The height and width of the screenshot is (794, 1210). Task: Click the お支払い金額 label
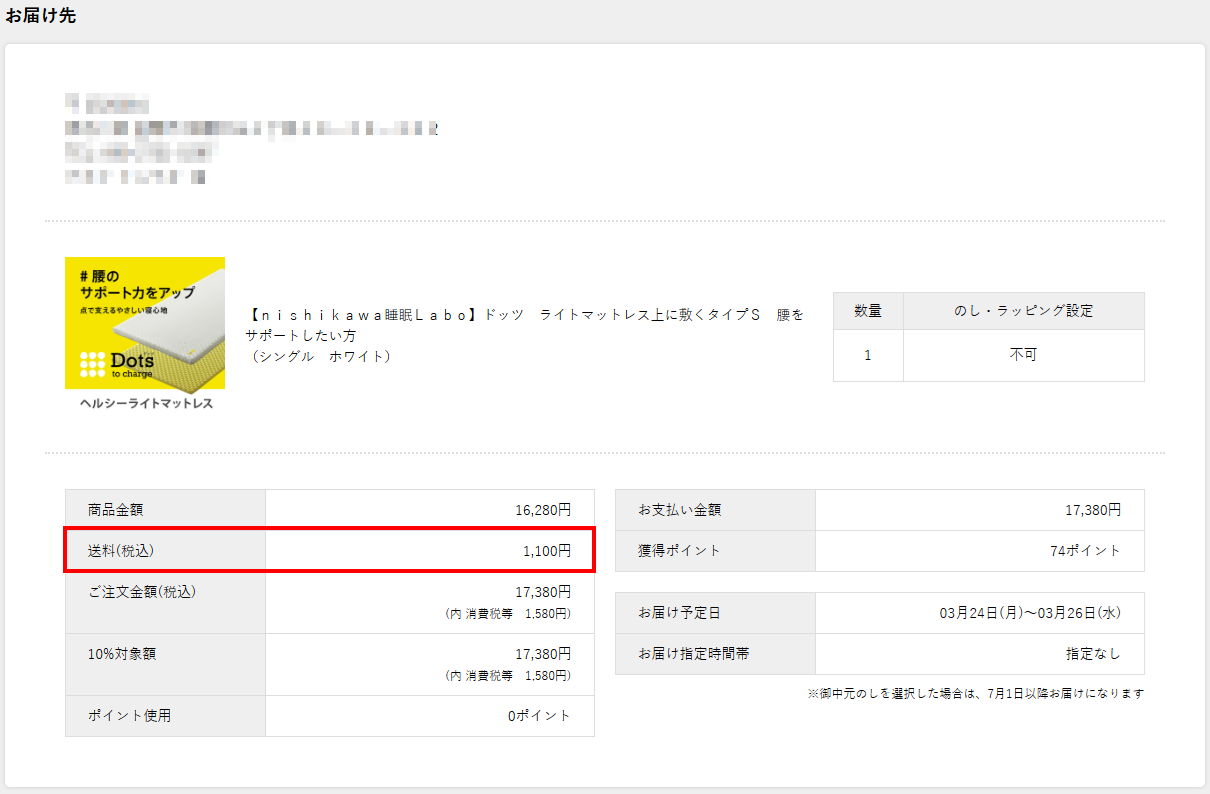click(x=679, y=510)
